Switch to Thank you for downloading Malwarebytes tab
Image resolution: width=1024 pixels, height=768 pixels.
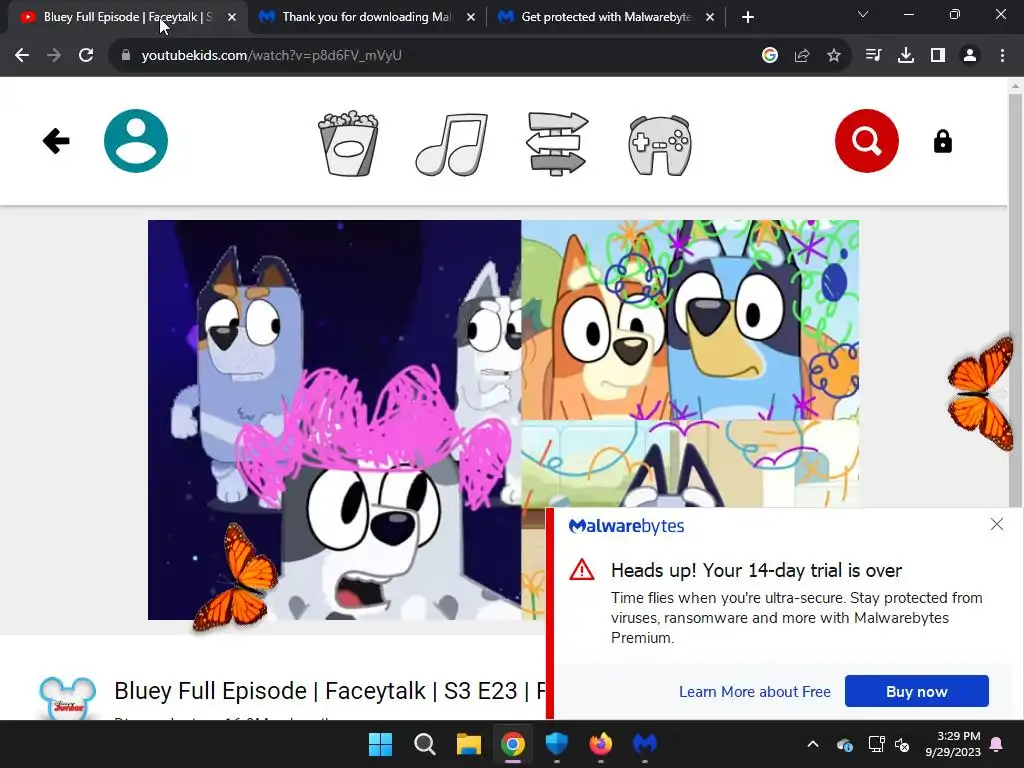point(366,17)
